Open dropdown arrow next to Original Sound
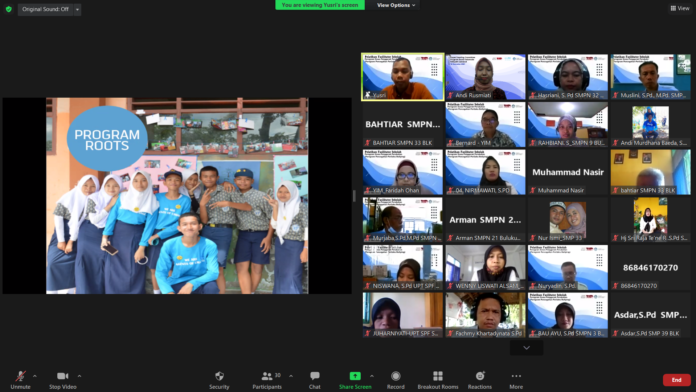696x392 pixels. click(77, 9)
